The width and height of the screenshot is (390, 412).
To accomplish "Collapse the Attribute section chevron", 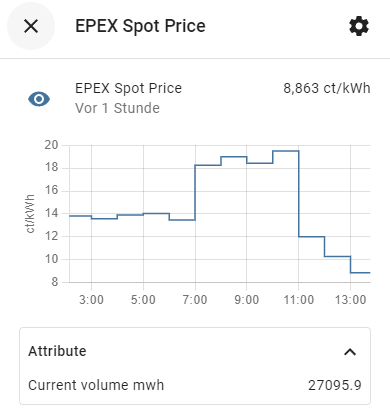I will click(350, 352).
